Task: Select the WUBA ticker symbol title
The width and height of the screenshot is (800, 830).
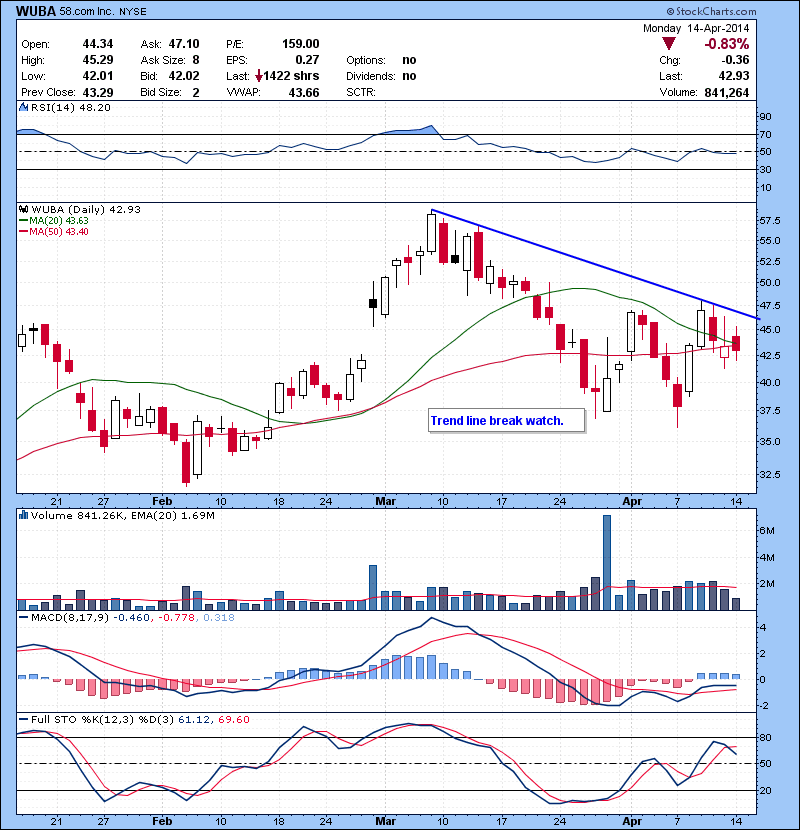Action: pos(36,11)
